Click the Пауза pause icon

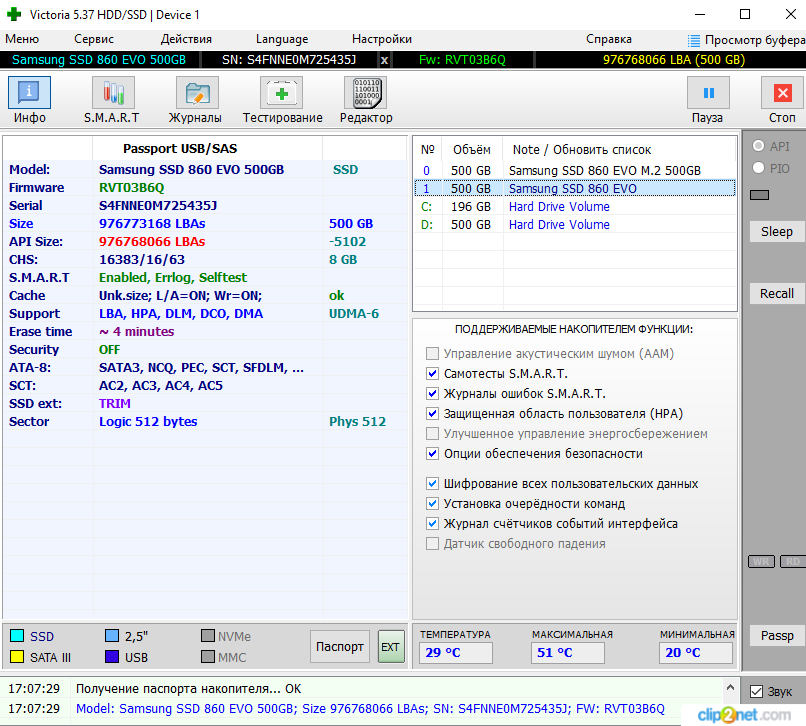(708, 93)
